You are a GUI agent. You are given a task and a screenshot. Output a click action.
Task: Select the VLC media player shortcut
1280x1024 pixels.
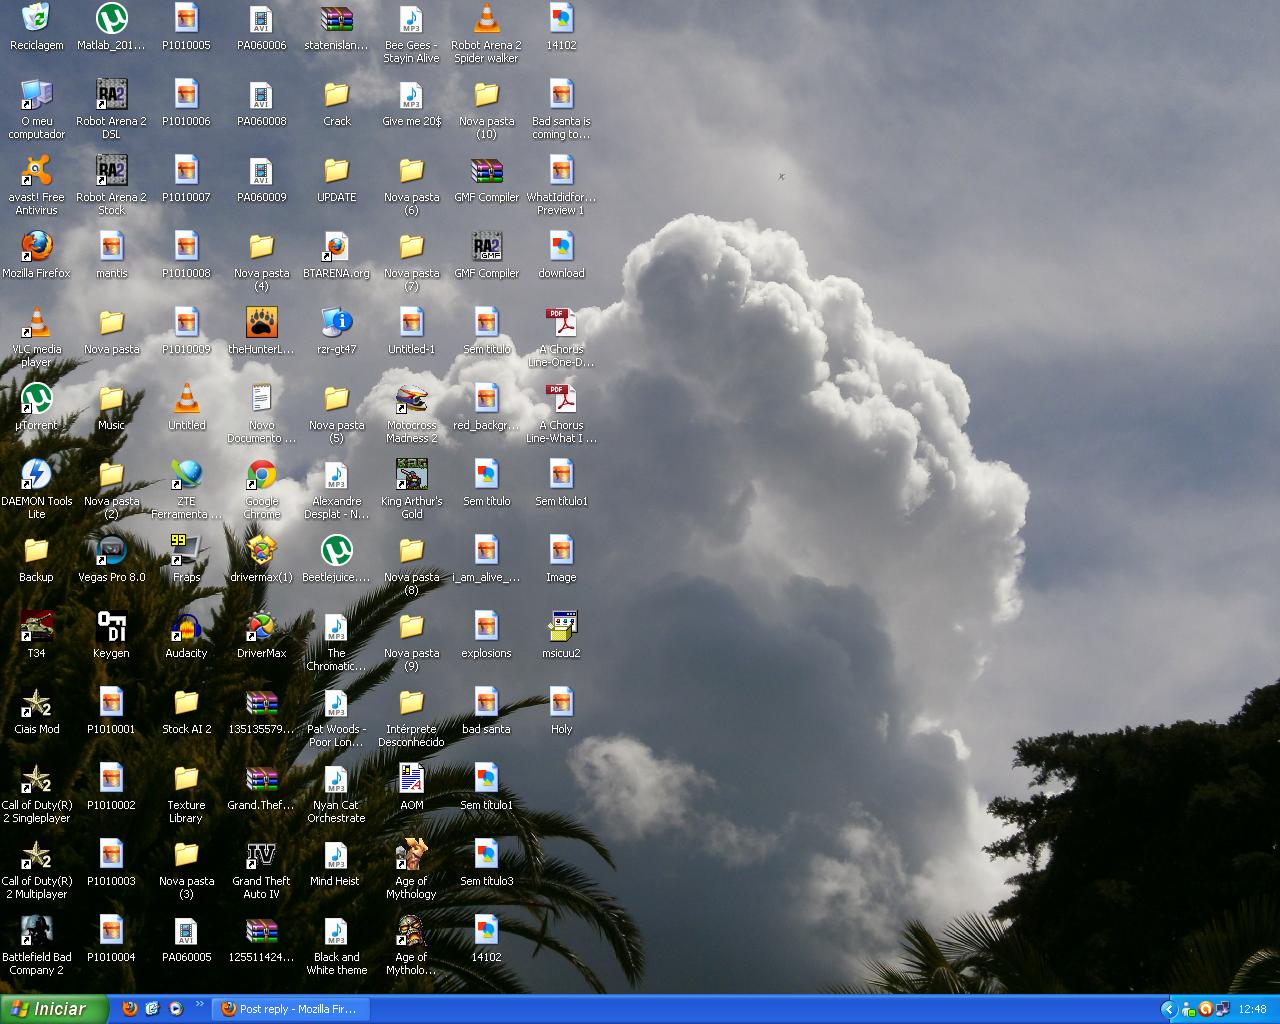tap(36, 323)
